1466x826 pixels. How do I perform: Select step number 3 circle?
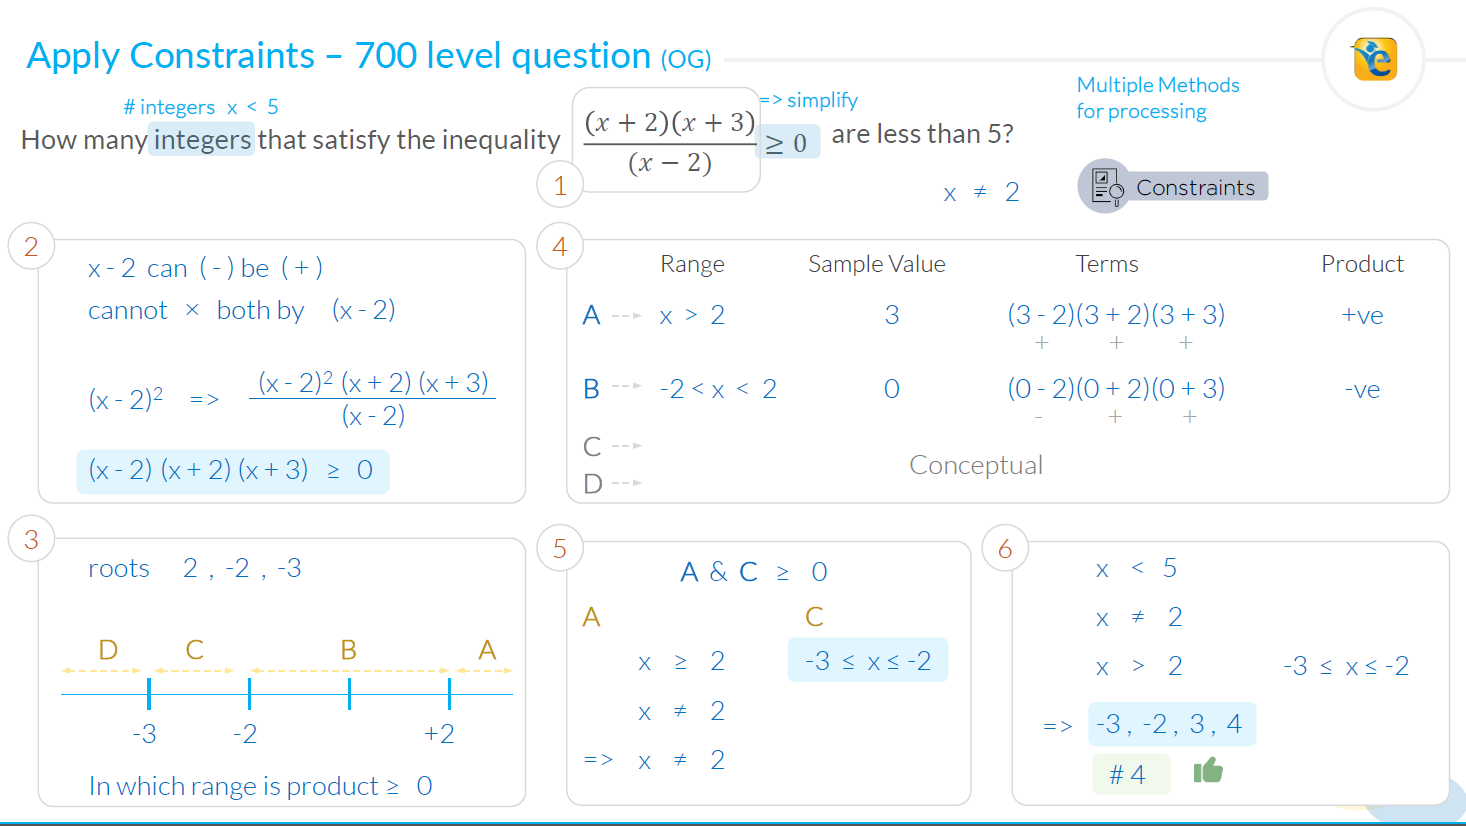(x=31, y=540)
